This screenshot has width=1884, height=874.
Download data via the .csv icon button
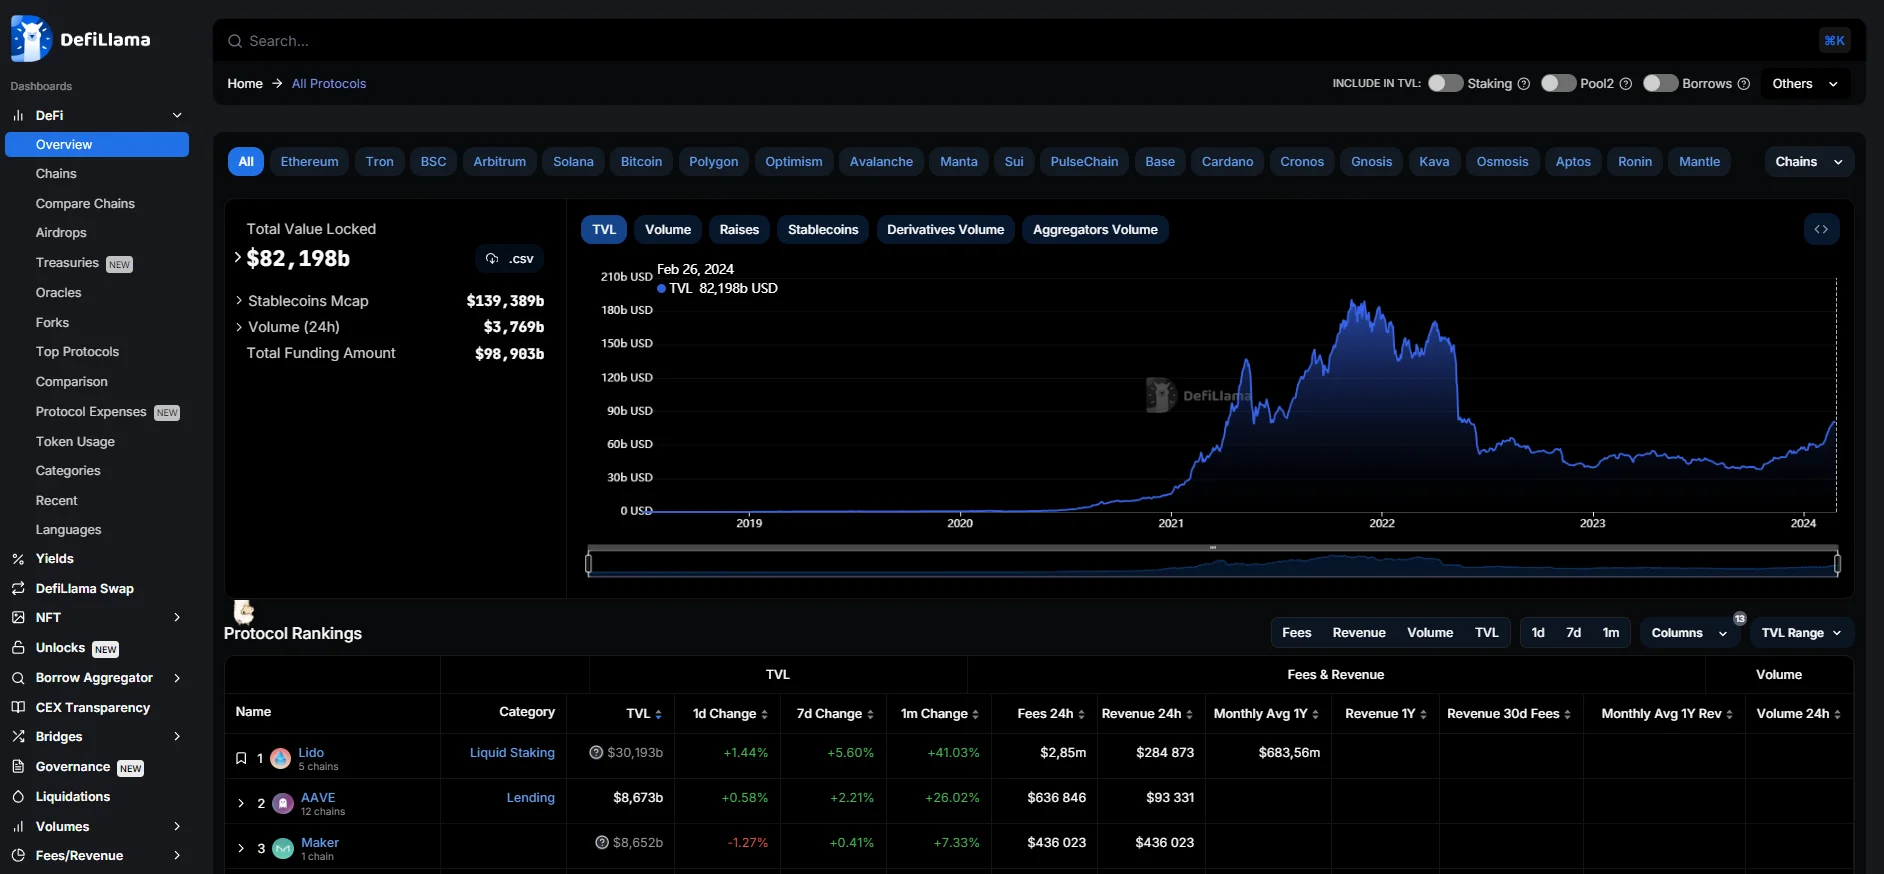click(509, 259)
